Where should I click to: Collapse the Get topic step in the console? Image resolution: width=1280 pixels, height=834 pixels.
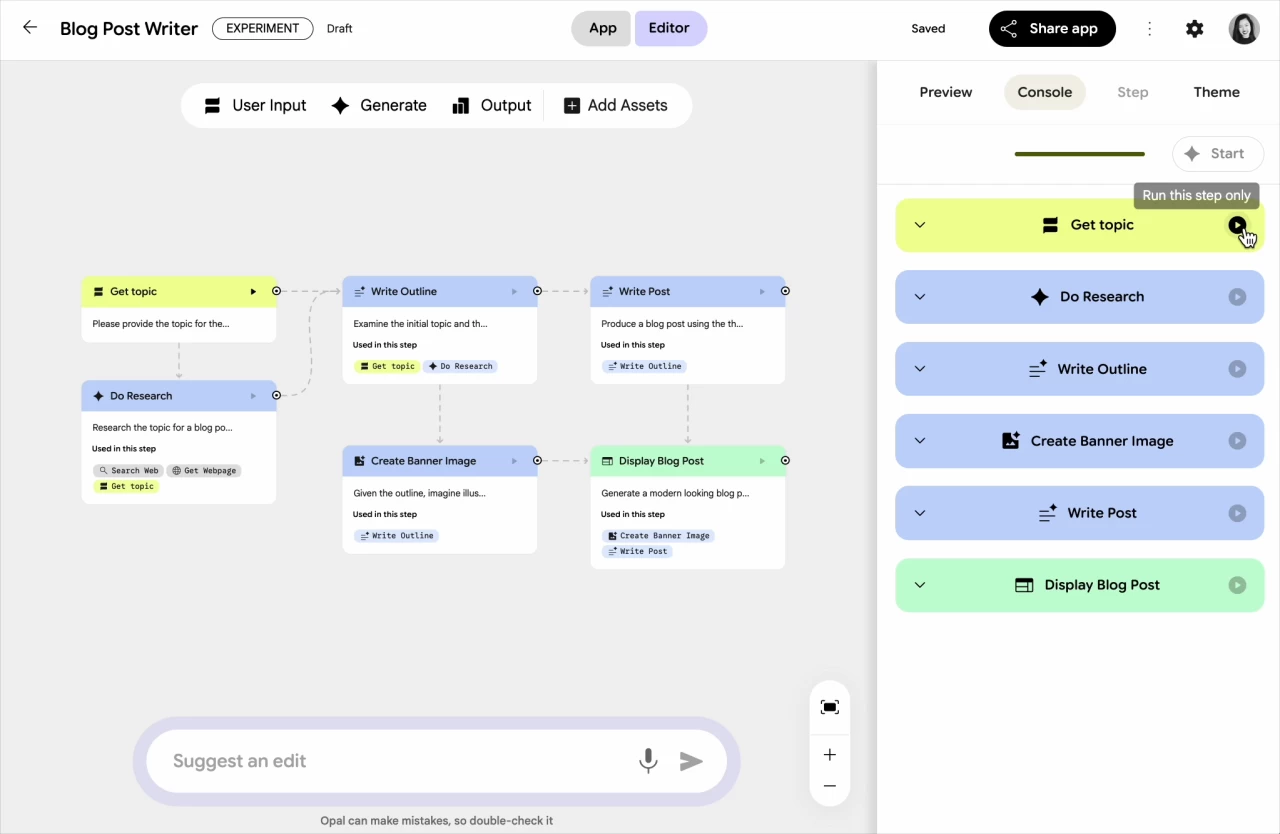pyautogui.click(x=920, y=225)
